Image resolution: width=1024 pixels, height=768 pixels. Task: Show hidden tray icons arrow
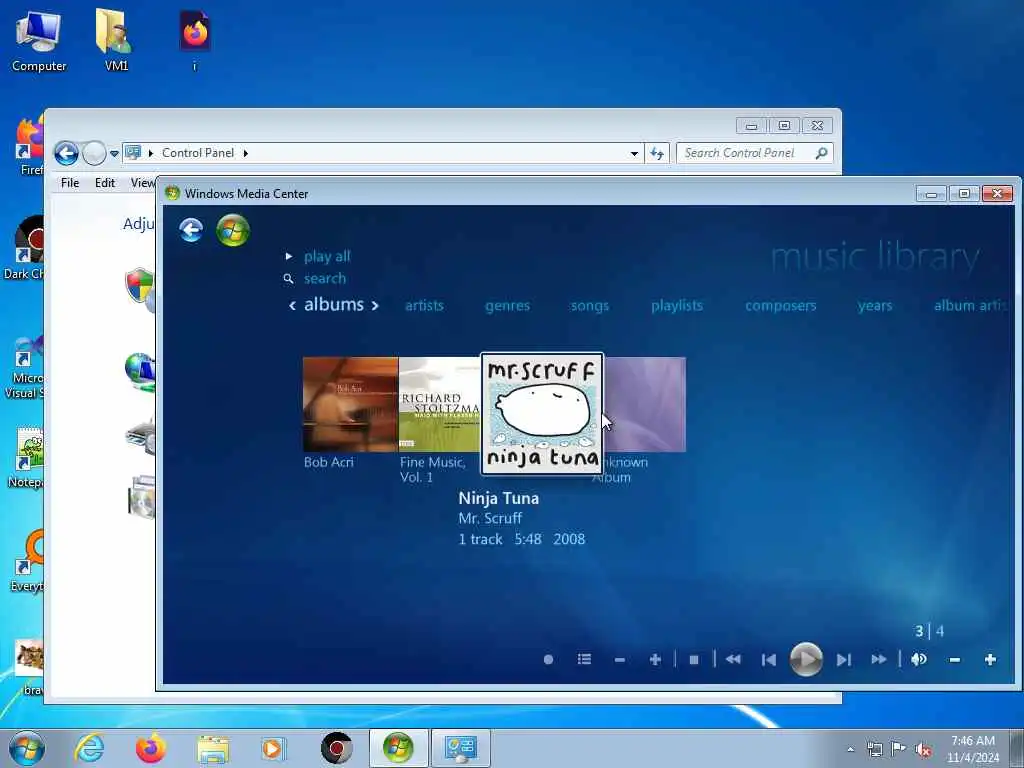[x=850, y=749]
